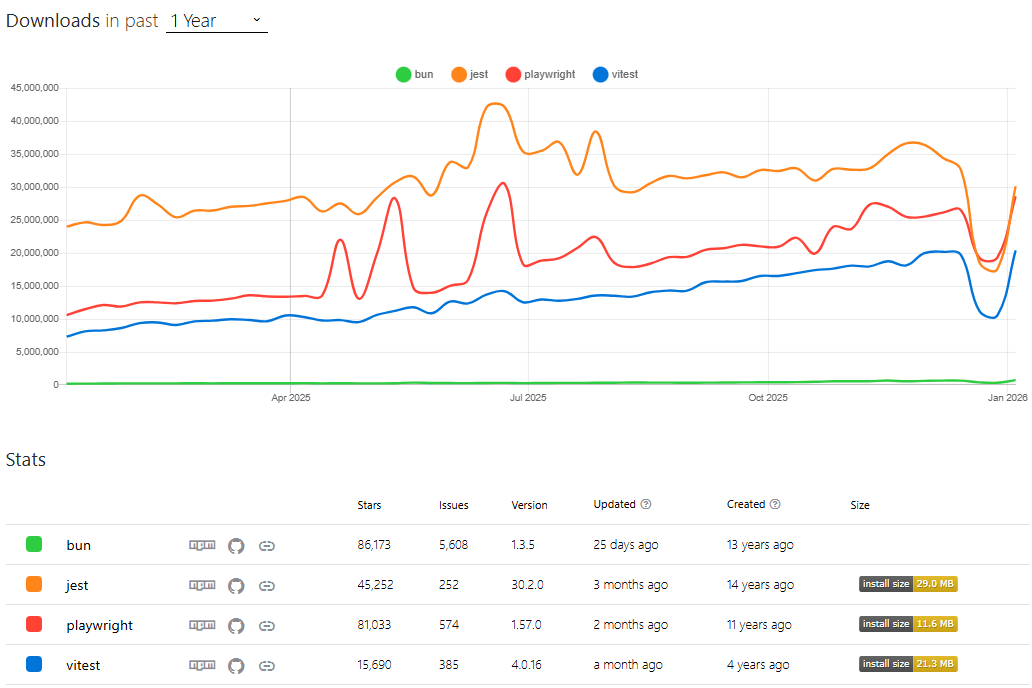
Task: Click jest's updated value 3 months ago
Action: [x=631, y=585]
